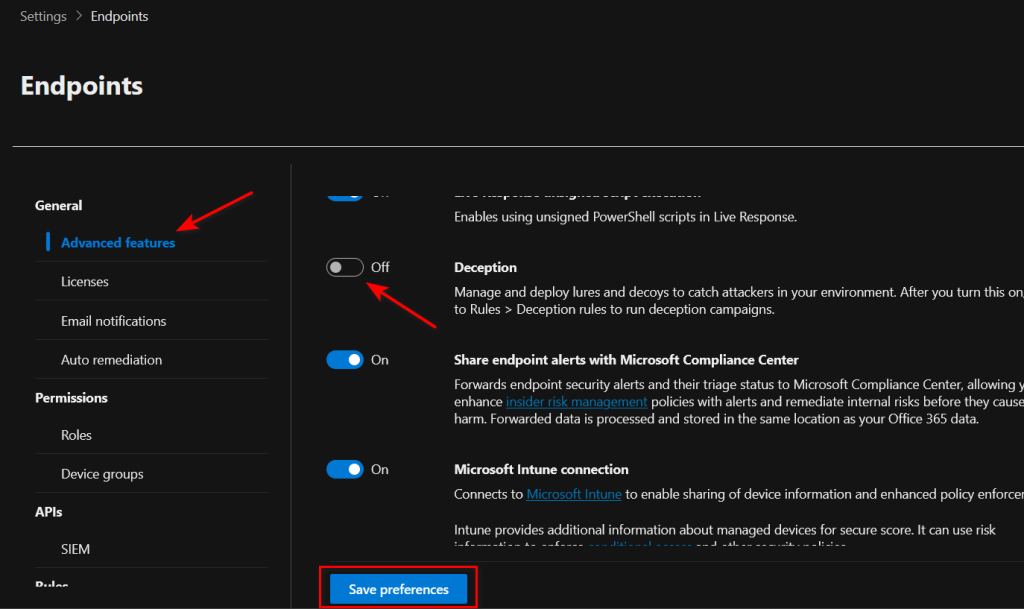Go back to Settings via breadcrumb
This screenshot has height=609, width=1024.
[x=43, y=16]
